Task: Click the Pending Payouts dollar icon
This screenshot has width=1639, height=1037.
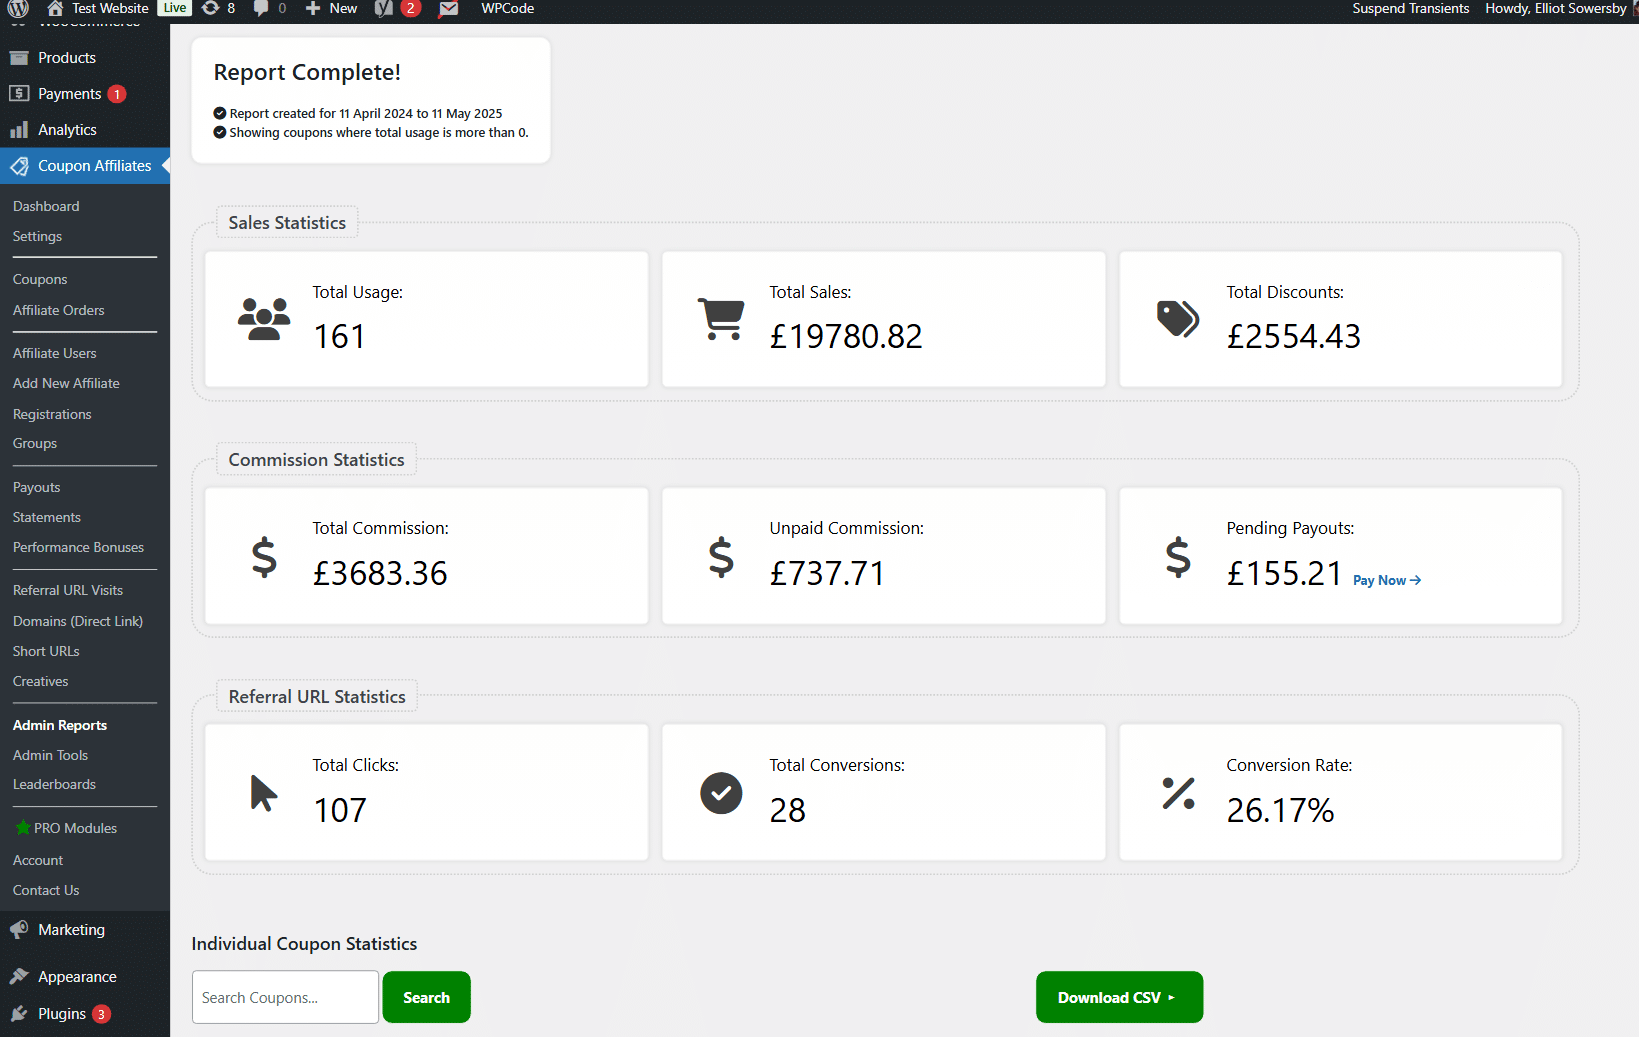Action: click(1178, 557)
